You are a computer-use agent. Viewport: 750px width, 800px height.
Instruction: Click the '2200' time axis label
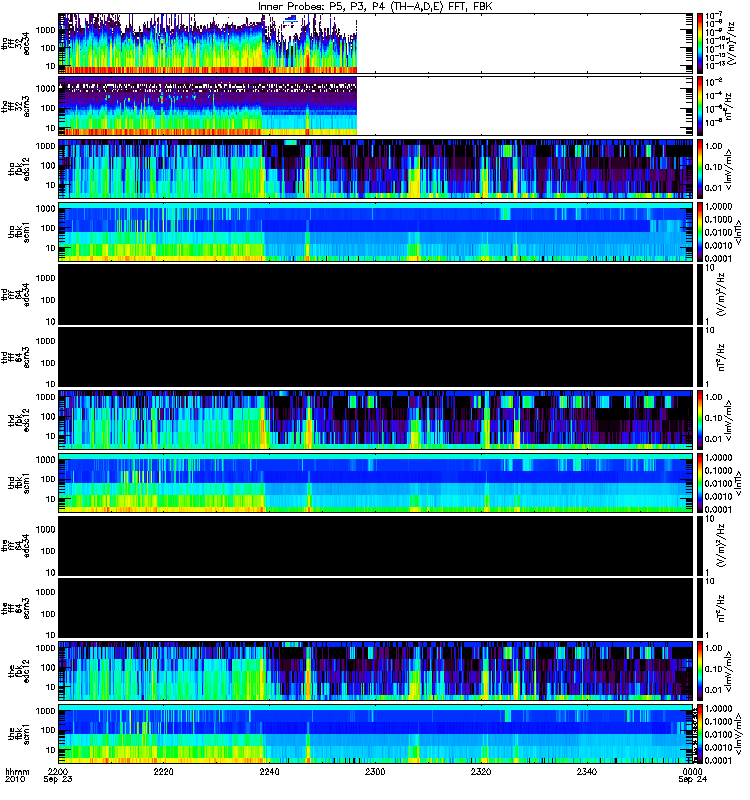coord(58,772)
